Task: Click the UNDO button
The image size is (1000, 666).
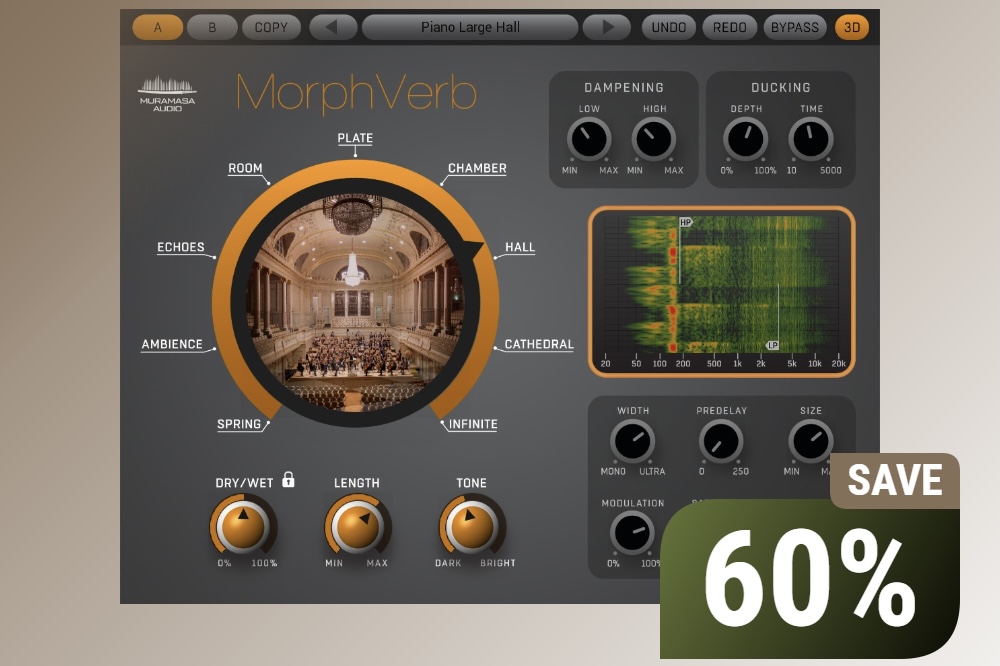Action: click(x=668, y=27)
